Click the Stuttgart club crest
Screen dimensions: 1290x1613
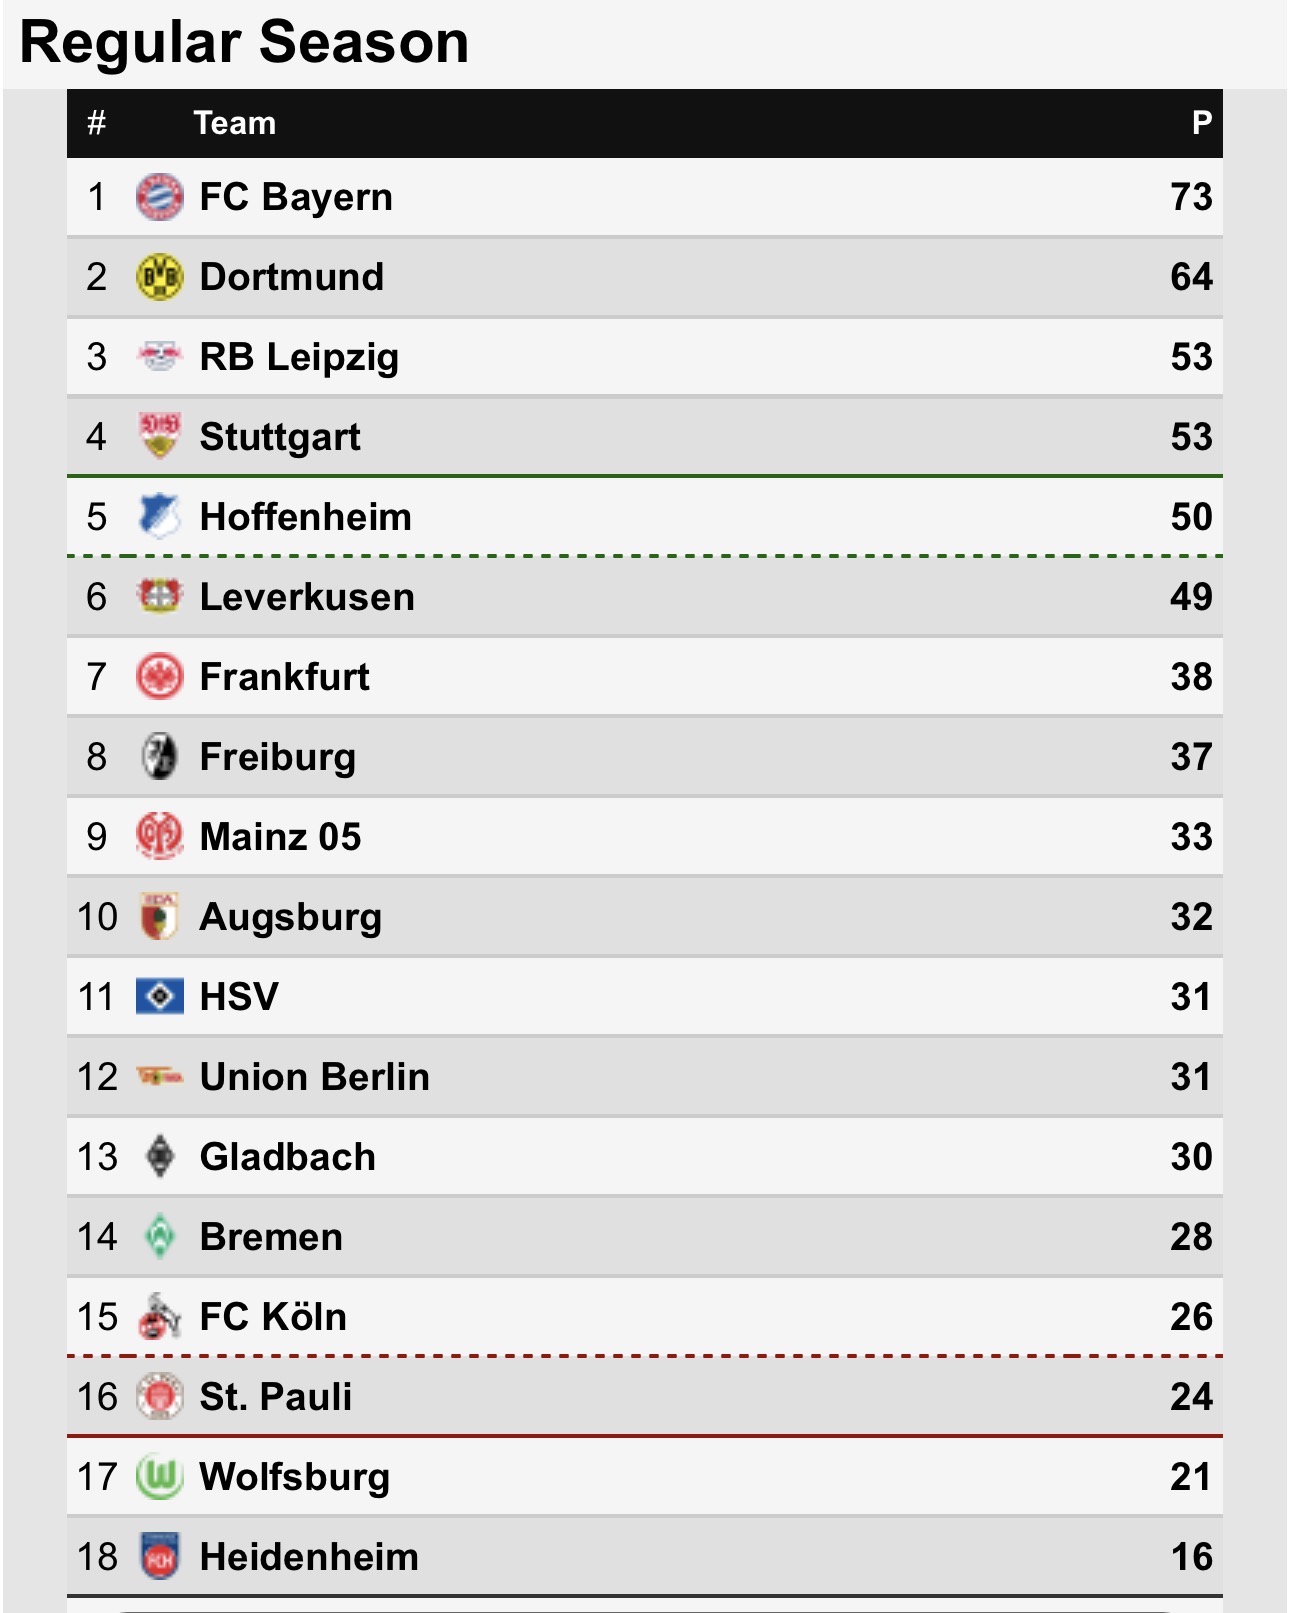(159, 436)
